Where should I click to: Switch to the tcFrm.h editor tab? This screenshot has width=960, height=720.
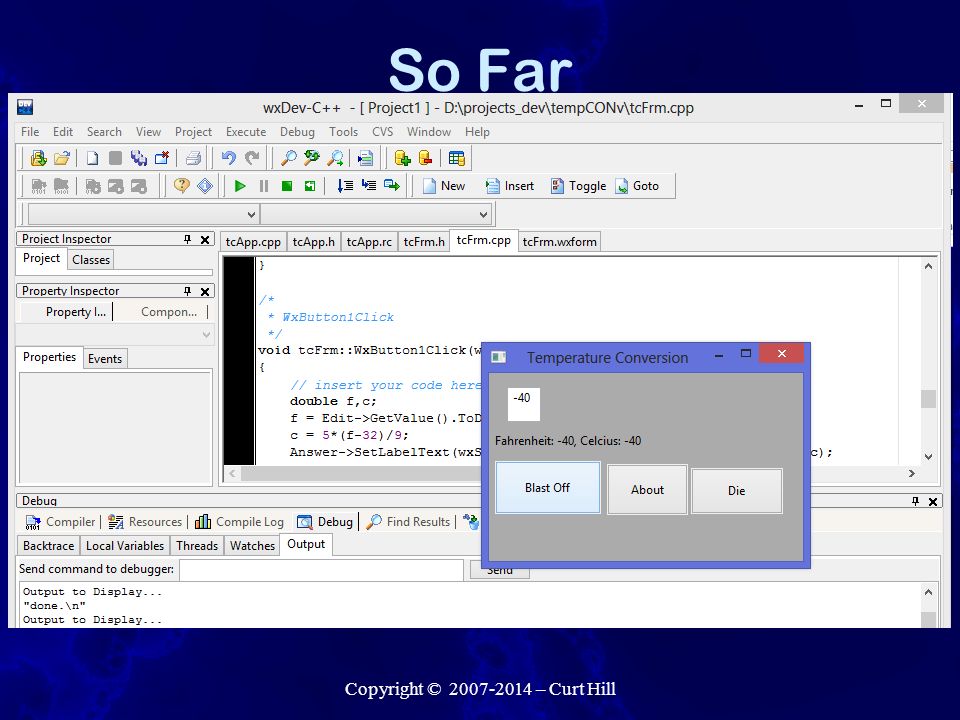(x=424, y=242)
